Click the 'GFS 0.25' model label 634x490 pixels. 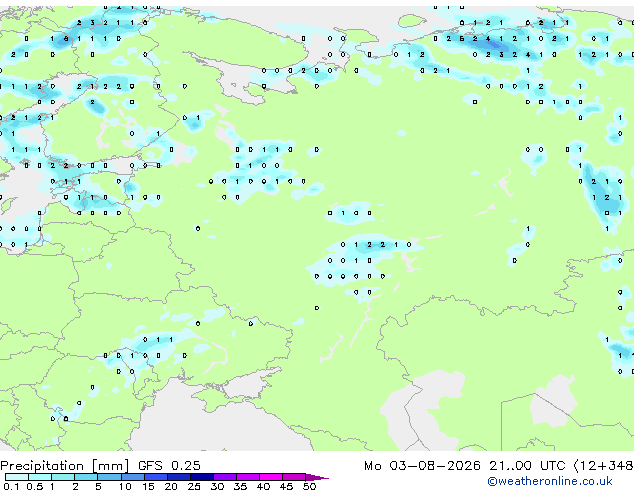pyautogui.click(x=169, y=465)
